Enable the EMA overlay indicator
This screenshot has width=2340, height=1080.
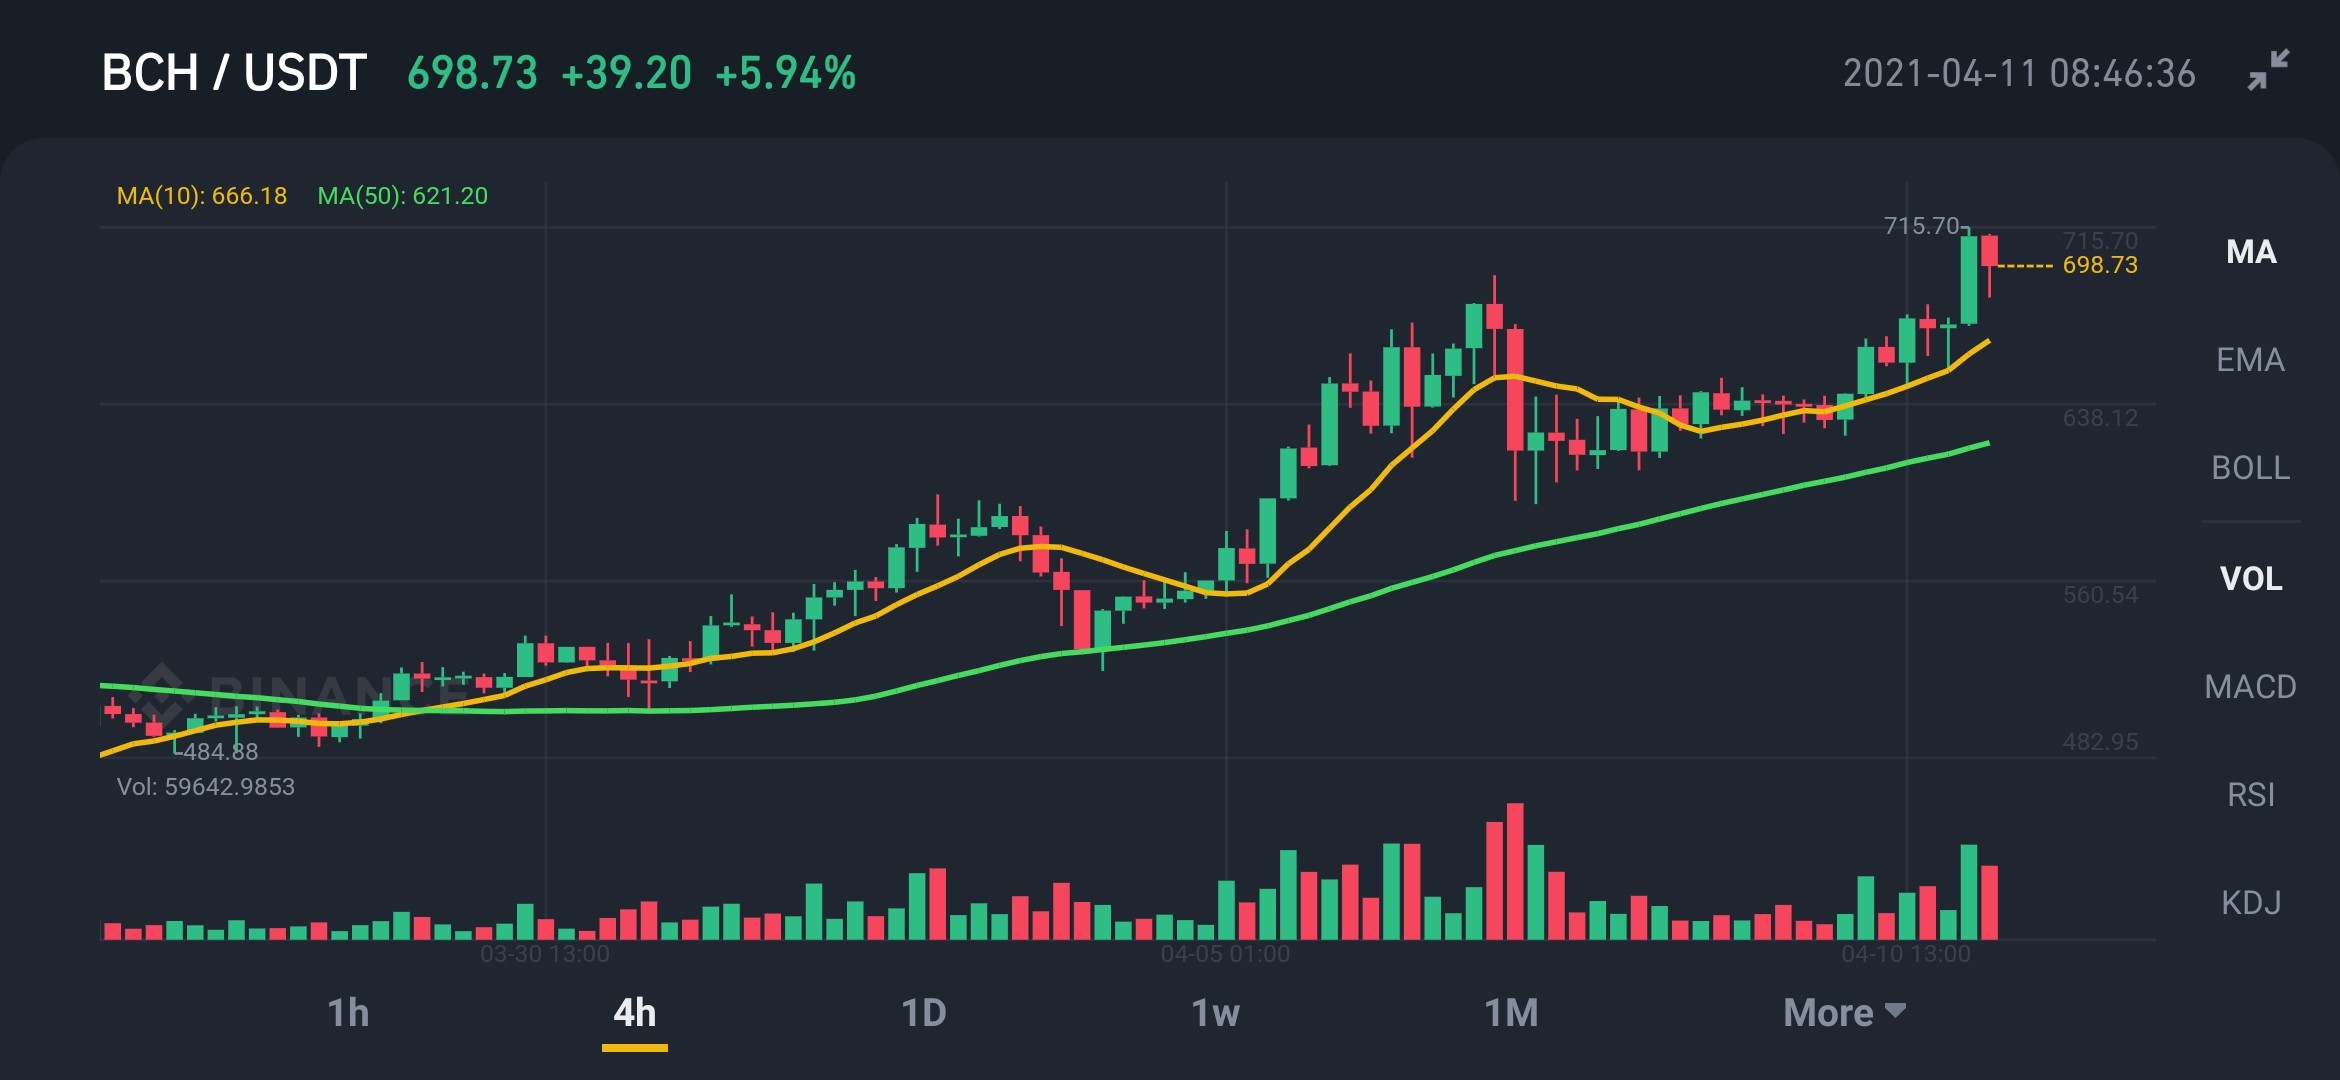[2251, 360]
